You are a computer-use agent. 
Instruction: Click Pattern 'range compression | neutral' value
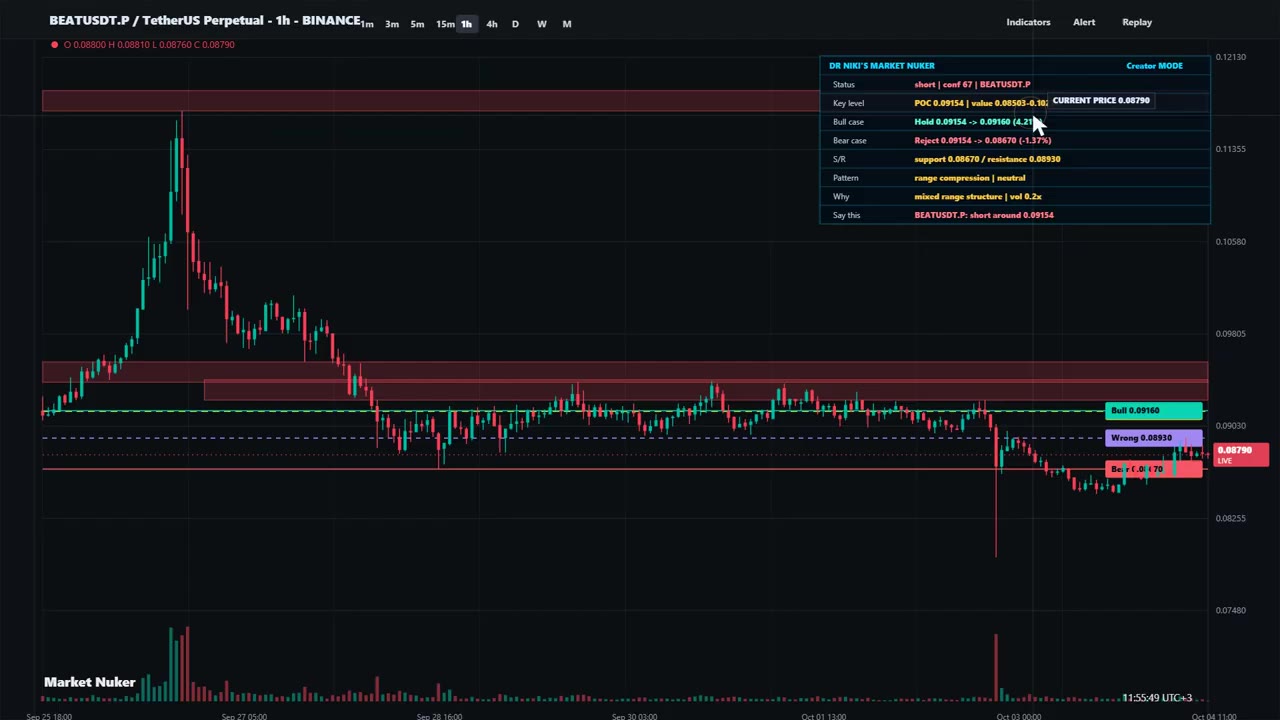point(969,178)
